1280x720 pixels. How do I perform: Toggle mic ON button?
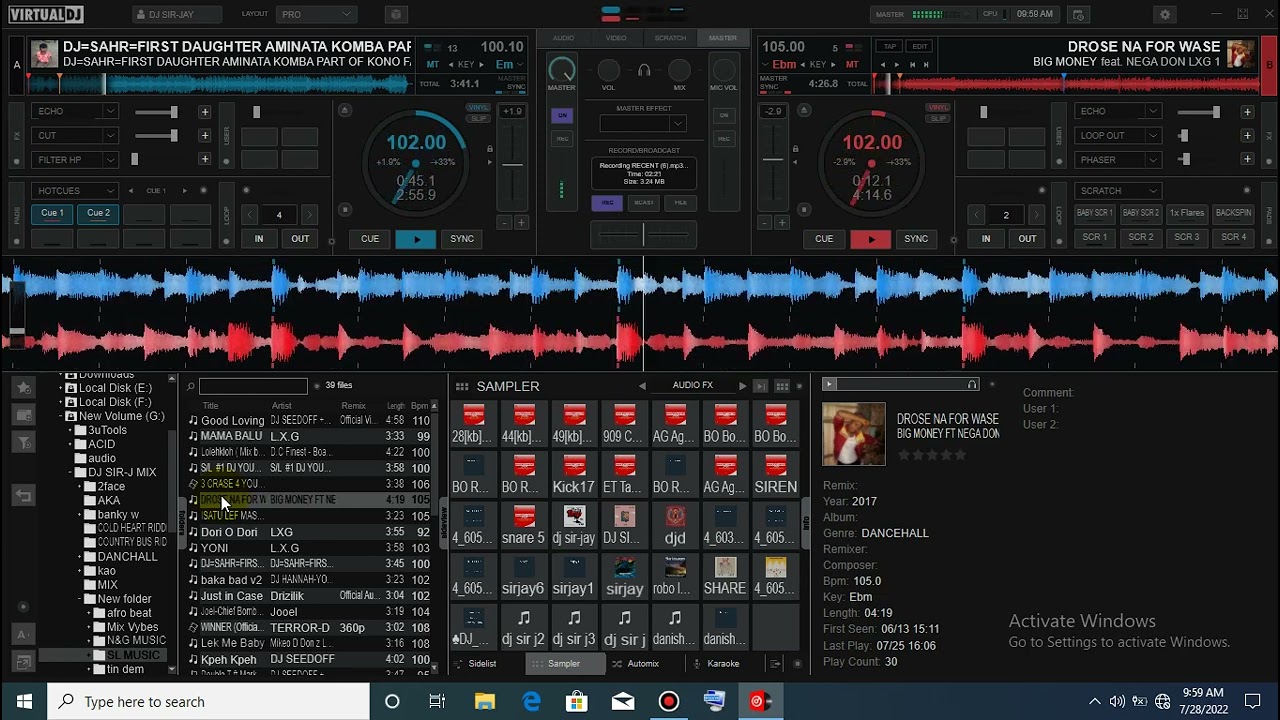tap(724, 115)
